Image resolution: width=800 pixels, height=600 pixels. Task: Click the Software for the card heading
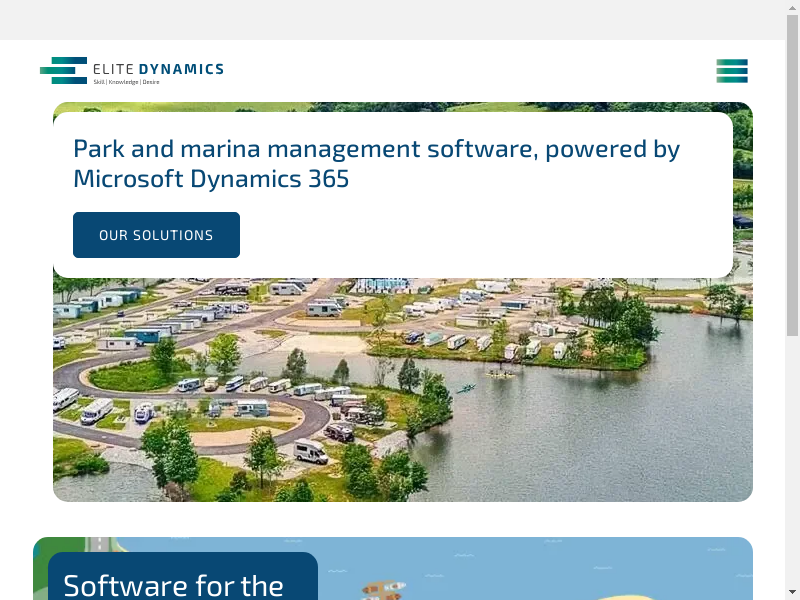pyautogui.click(x=173, y=584)
